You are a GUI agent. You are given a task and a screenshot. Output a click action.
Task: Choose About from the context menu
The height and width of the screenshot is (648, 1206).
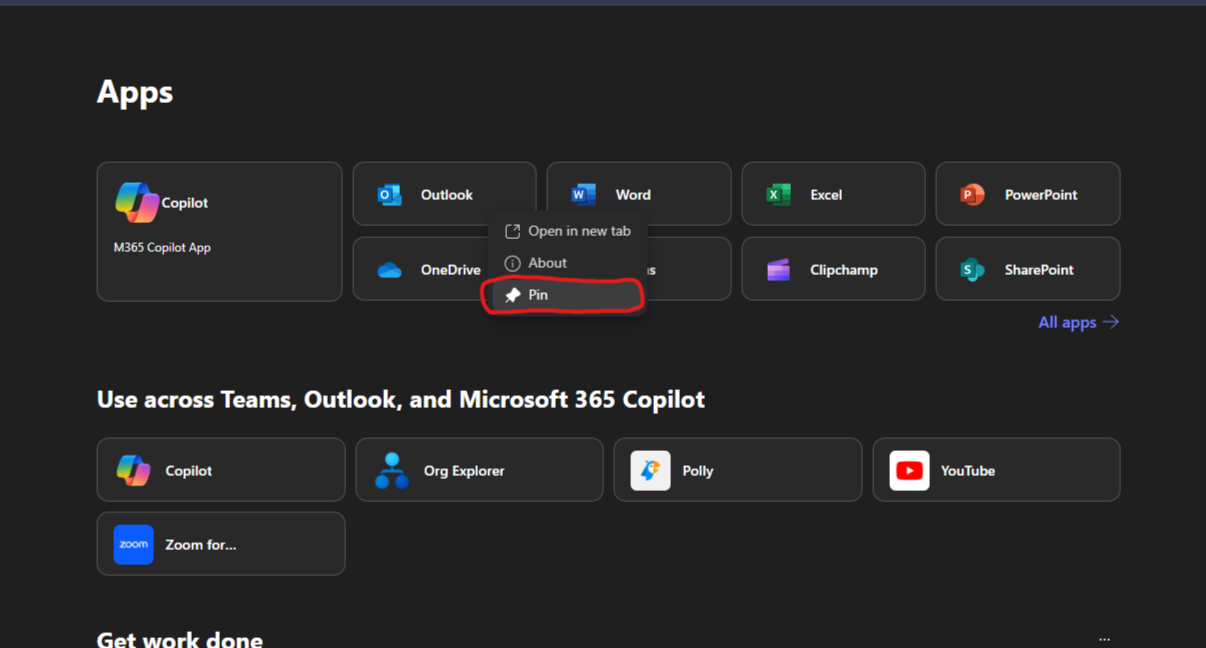567,263
